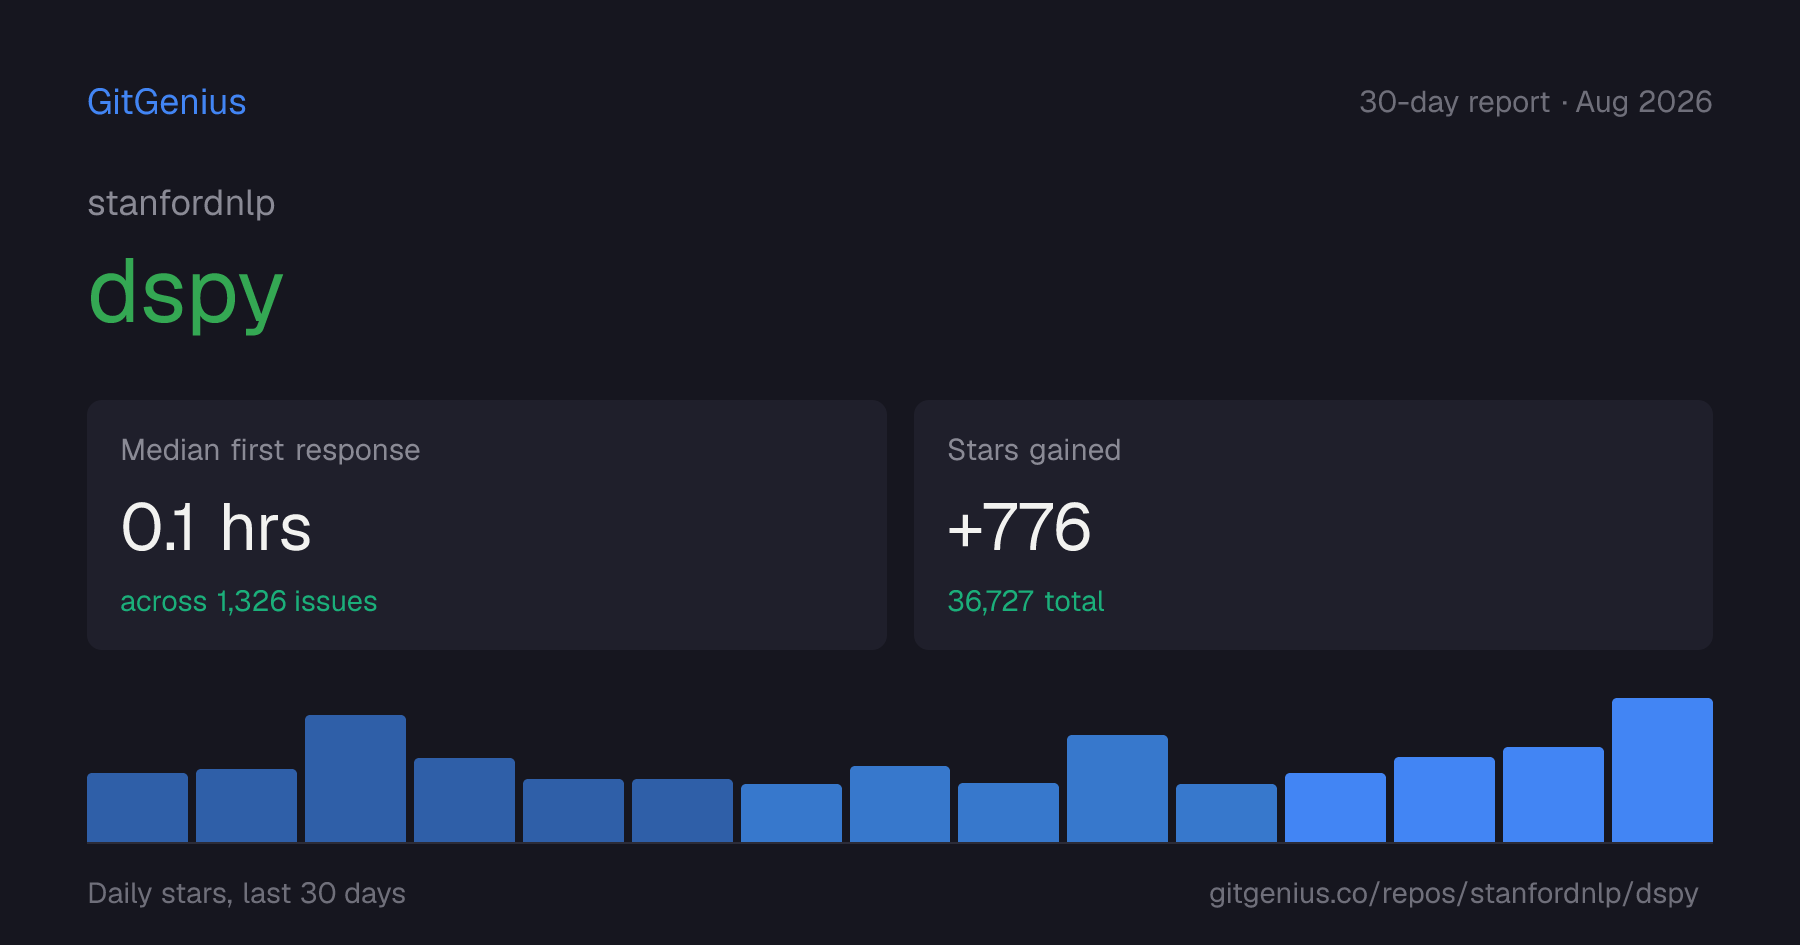This screenshot has height=945, width=1800.
Task: Click the third bar in the daily stars chart
Action: click(355, 778)
